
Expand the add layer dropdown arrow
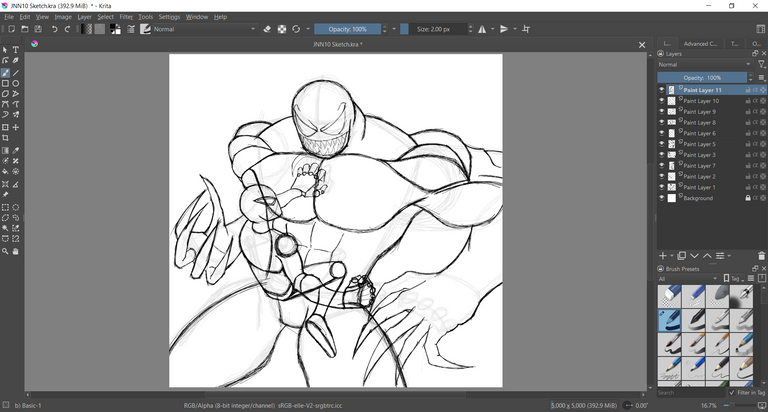pyautogui.click(x=672, y=256)
